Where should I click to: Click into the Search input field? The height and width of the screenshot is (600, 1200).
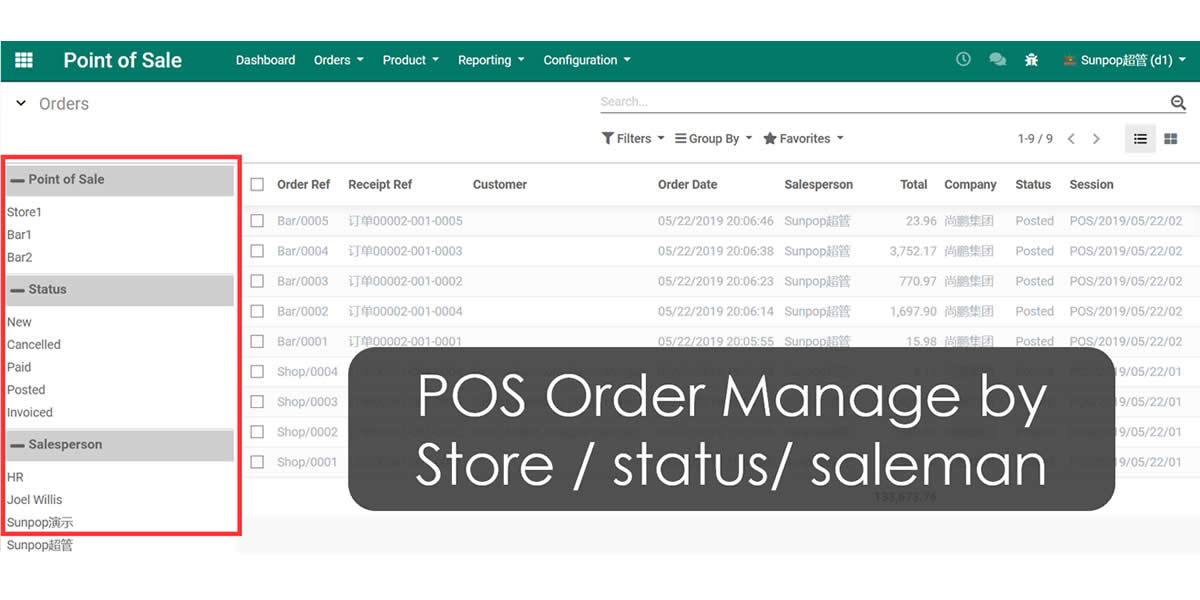coord(880,102)
